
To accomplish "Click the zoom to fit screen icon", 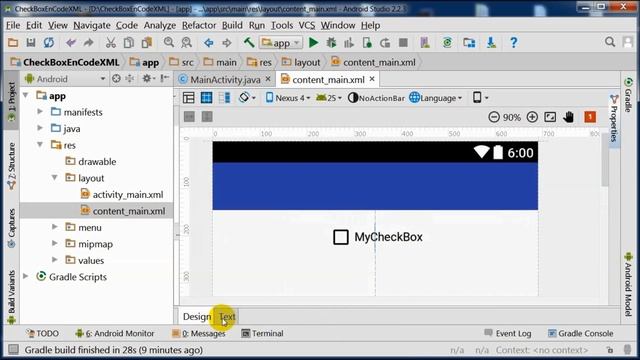I will coord(550,117).
